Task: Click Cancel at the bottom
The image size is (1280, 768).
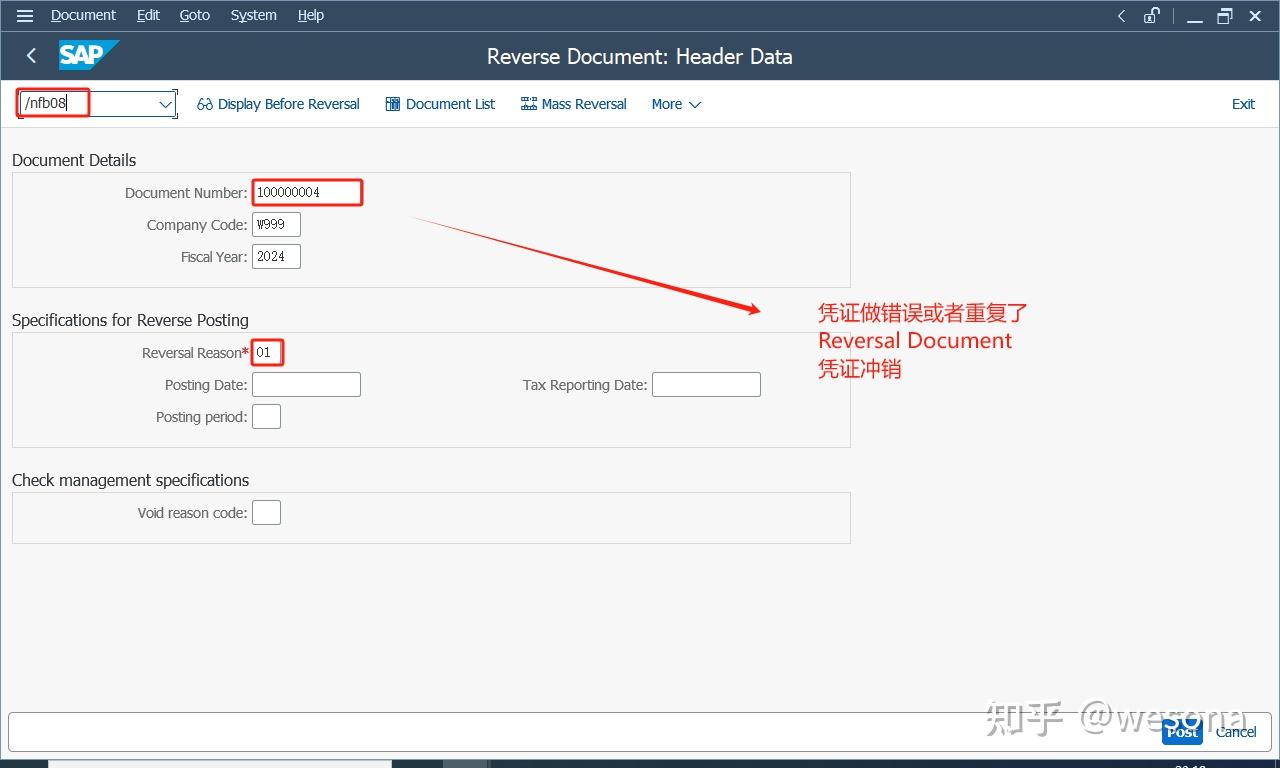Action: (x=1236, y=731)
